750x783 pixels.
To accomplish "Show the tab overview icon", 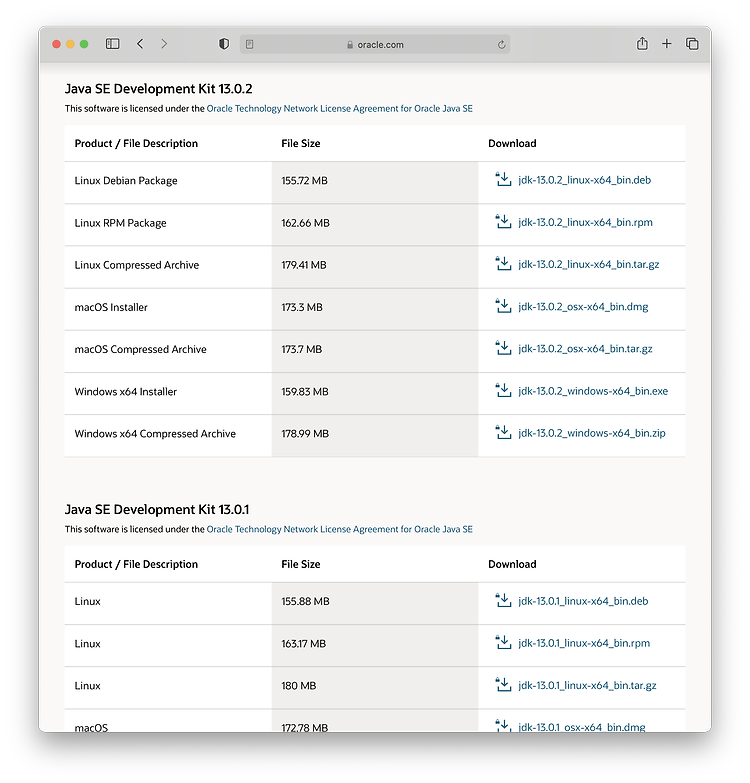I will (692, 44).
